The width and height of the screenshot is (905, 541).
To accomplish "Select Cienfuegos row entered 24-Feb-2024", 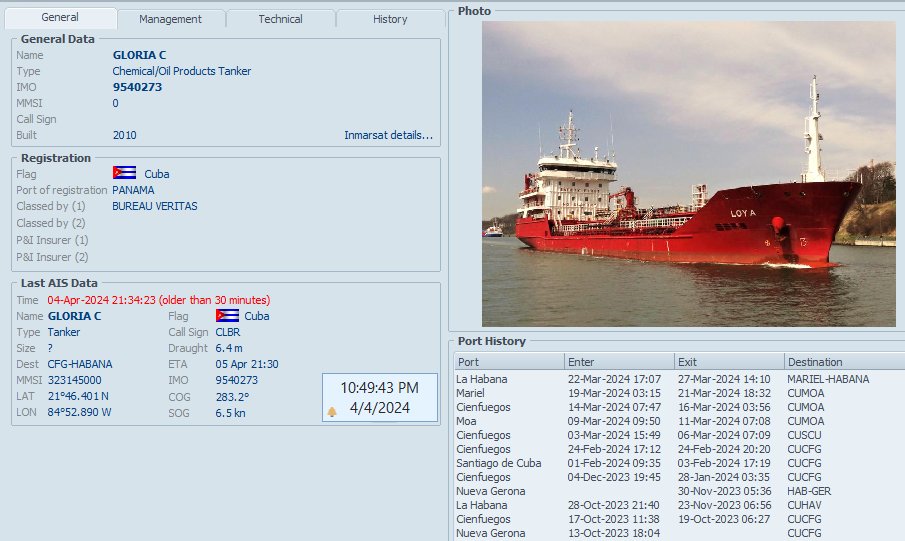I will point(680,449).
